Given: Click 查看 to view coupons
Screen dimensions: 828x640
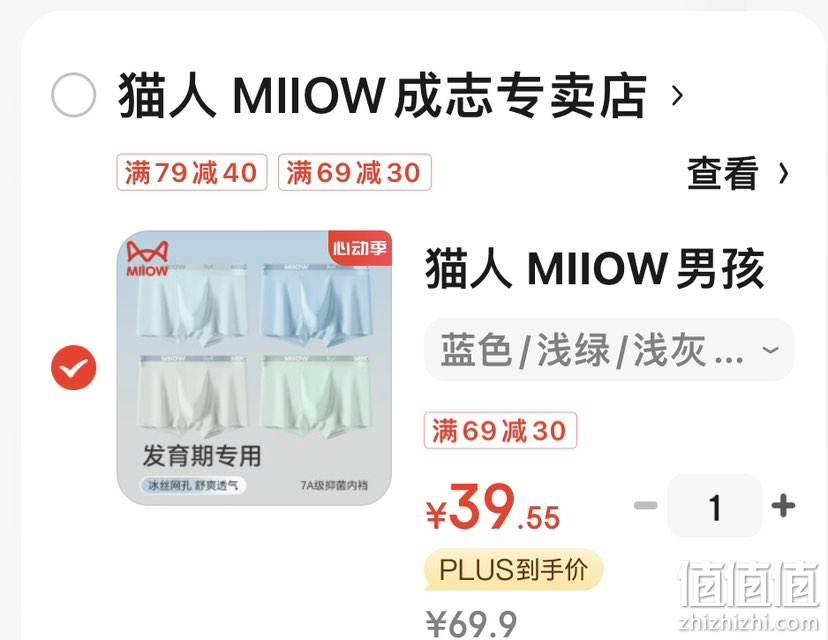Looking at the screenshot, I should (x=722, y=173).
